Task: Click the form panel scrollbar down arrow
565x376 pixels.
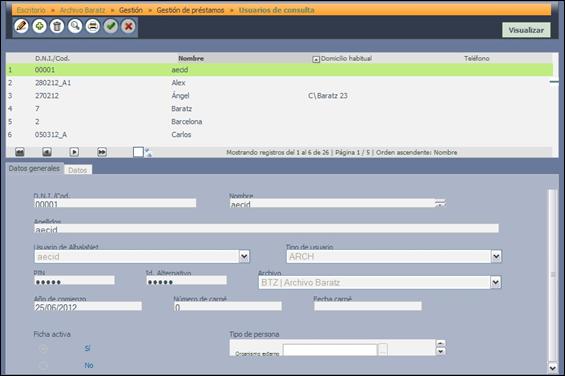Action: [x=552, y=368]
